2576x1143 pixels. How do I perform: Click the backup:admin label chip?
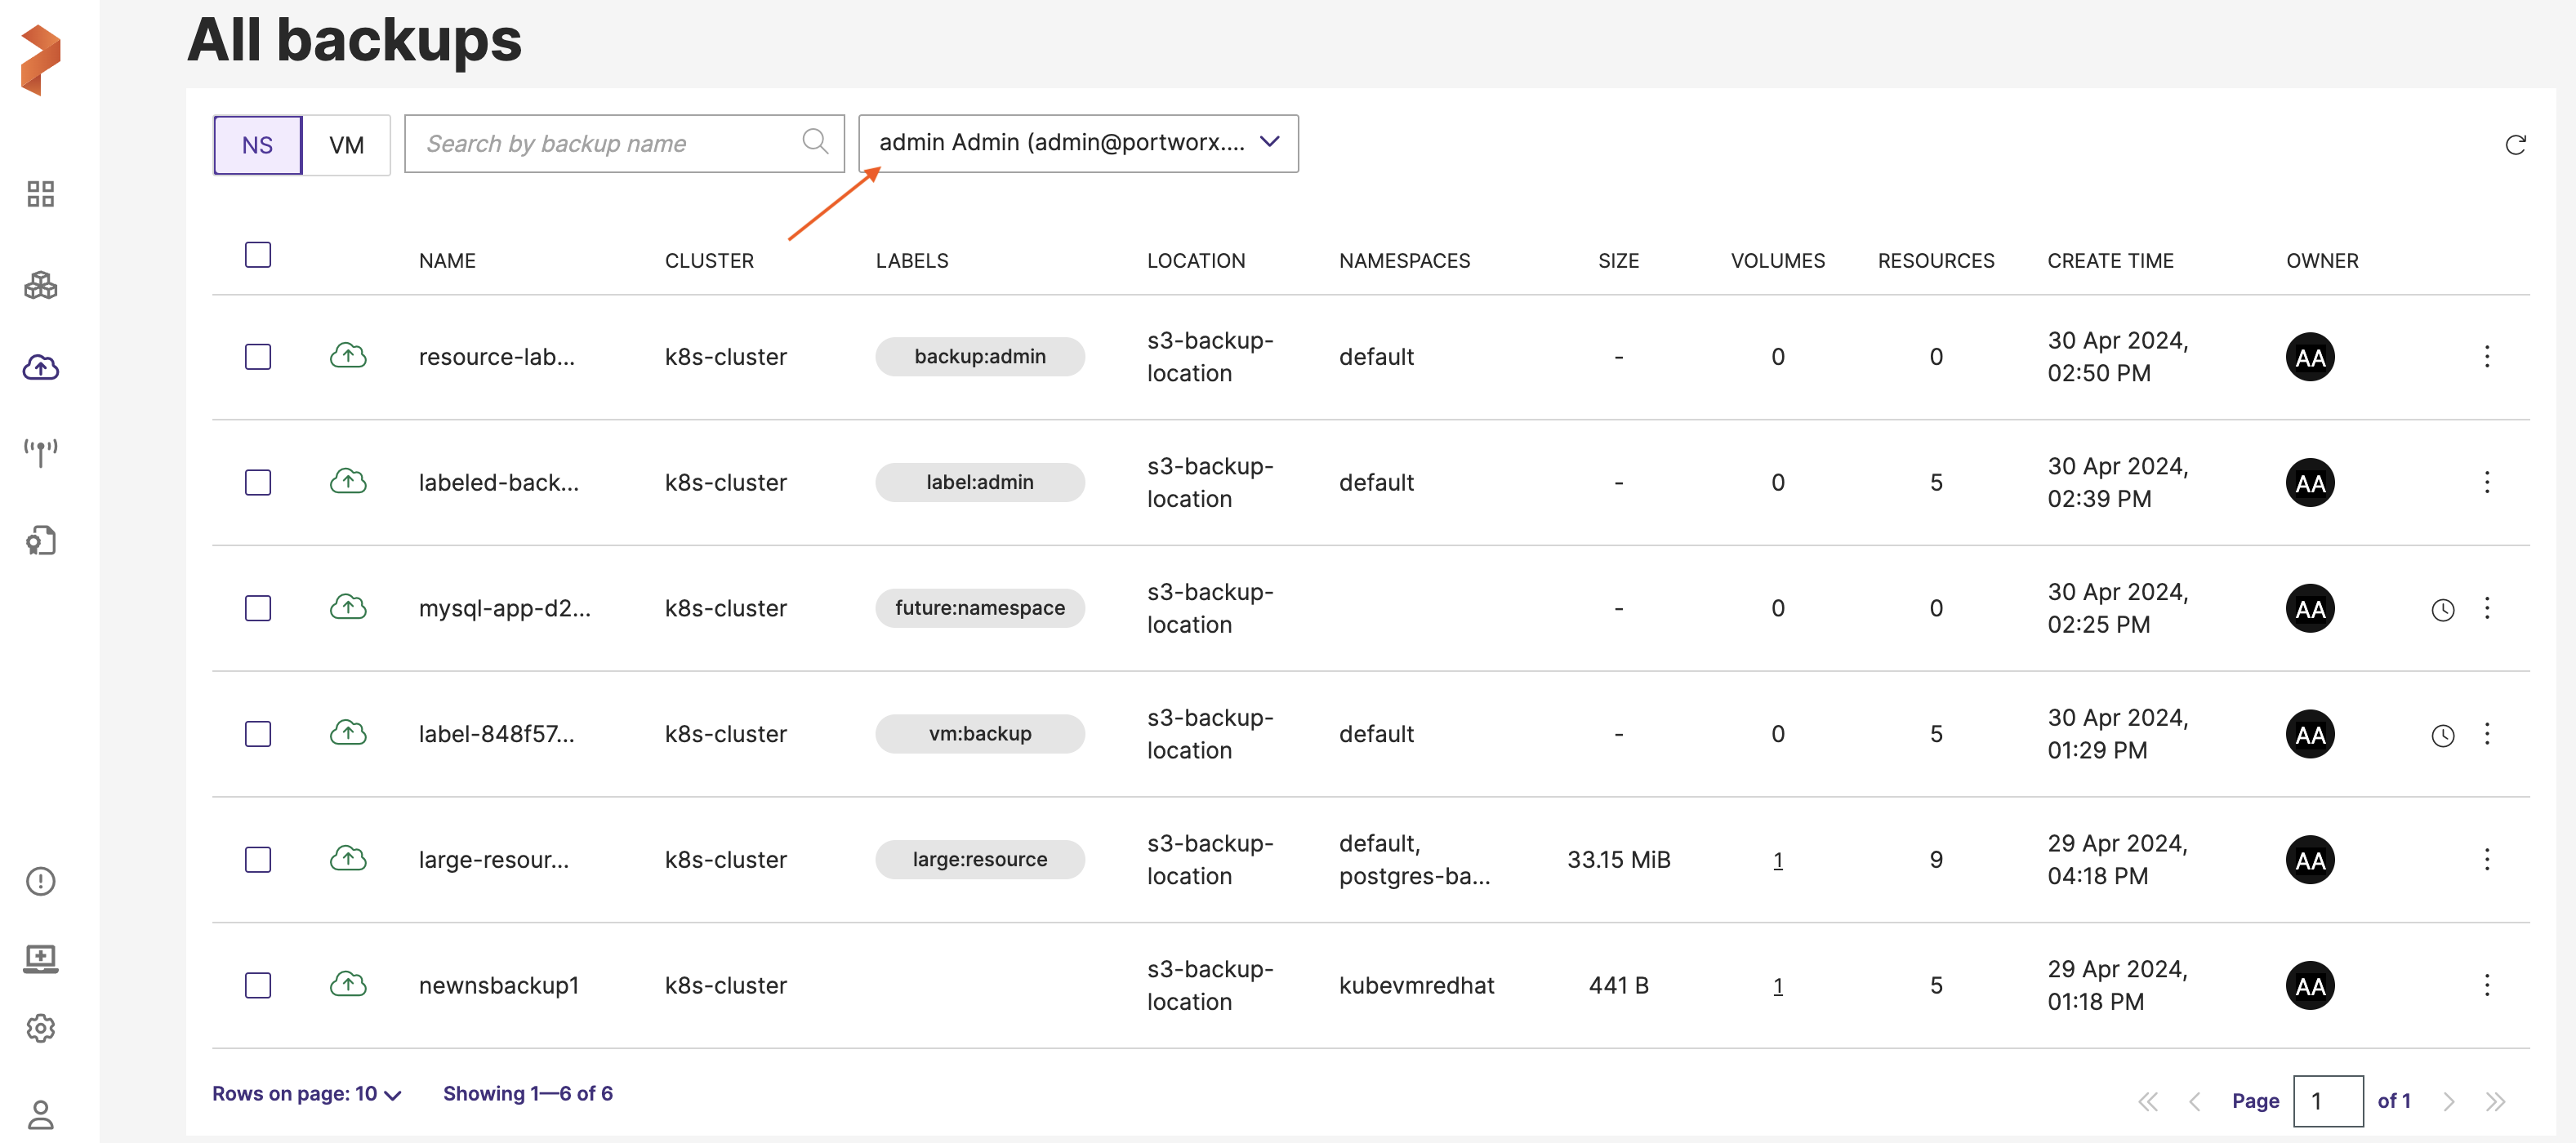pyautogui.click(x=979, y=357)
